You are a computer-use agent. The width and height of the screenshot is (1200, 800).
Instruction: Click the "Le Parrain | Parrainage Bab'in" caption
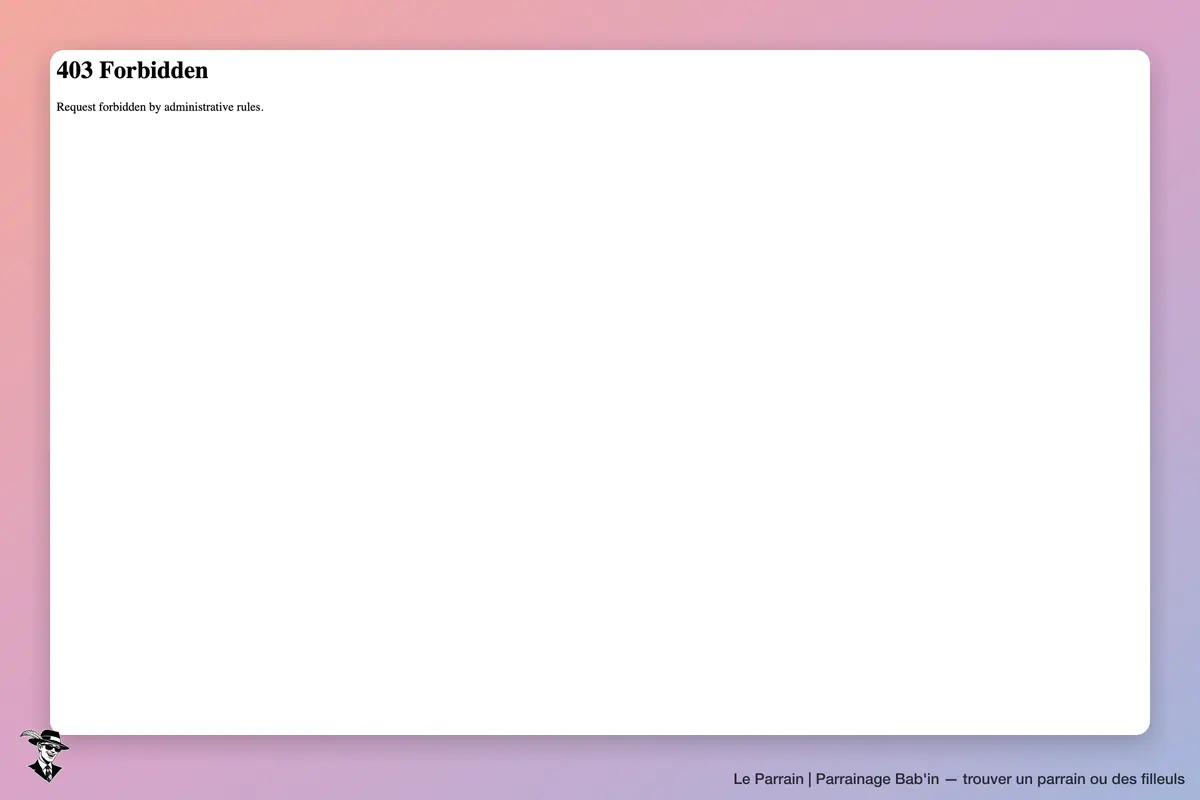tap(836, 778)
